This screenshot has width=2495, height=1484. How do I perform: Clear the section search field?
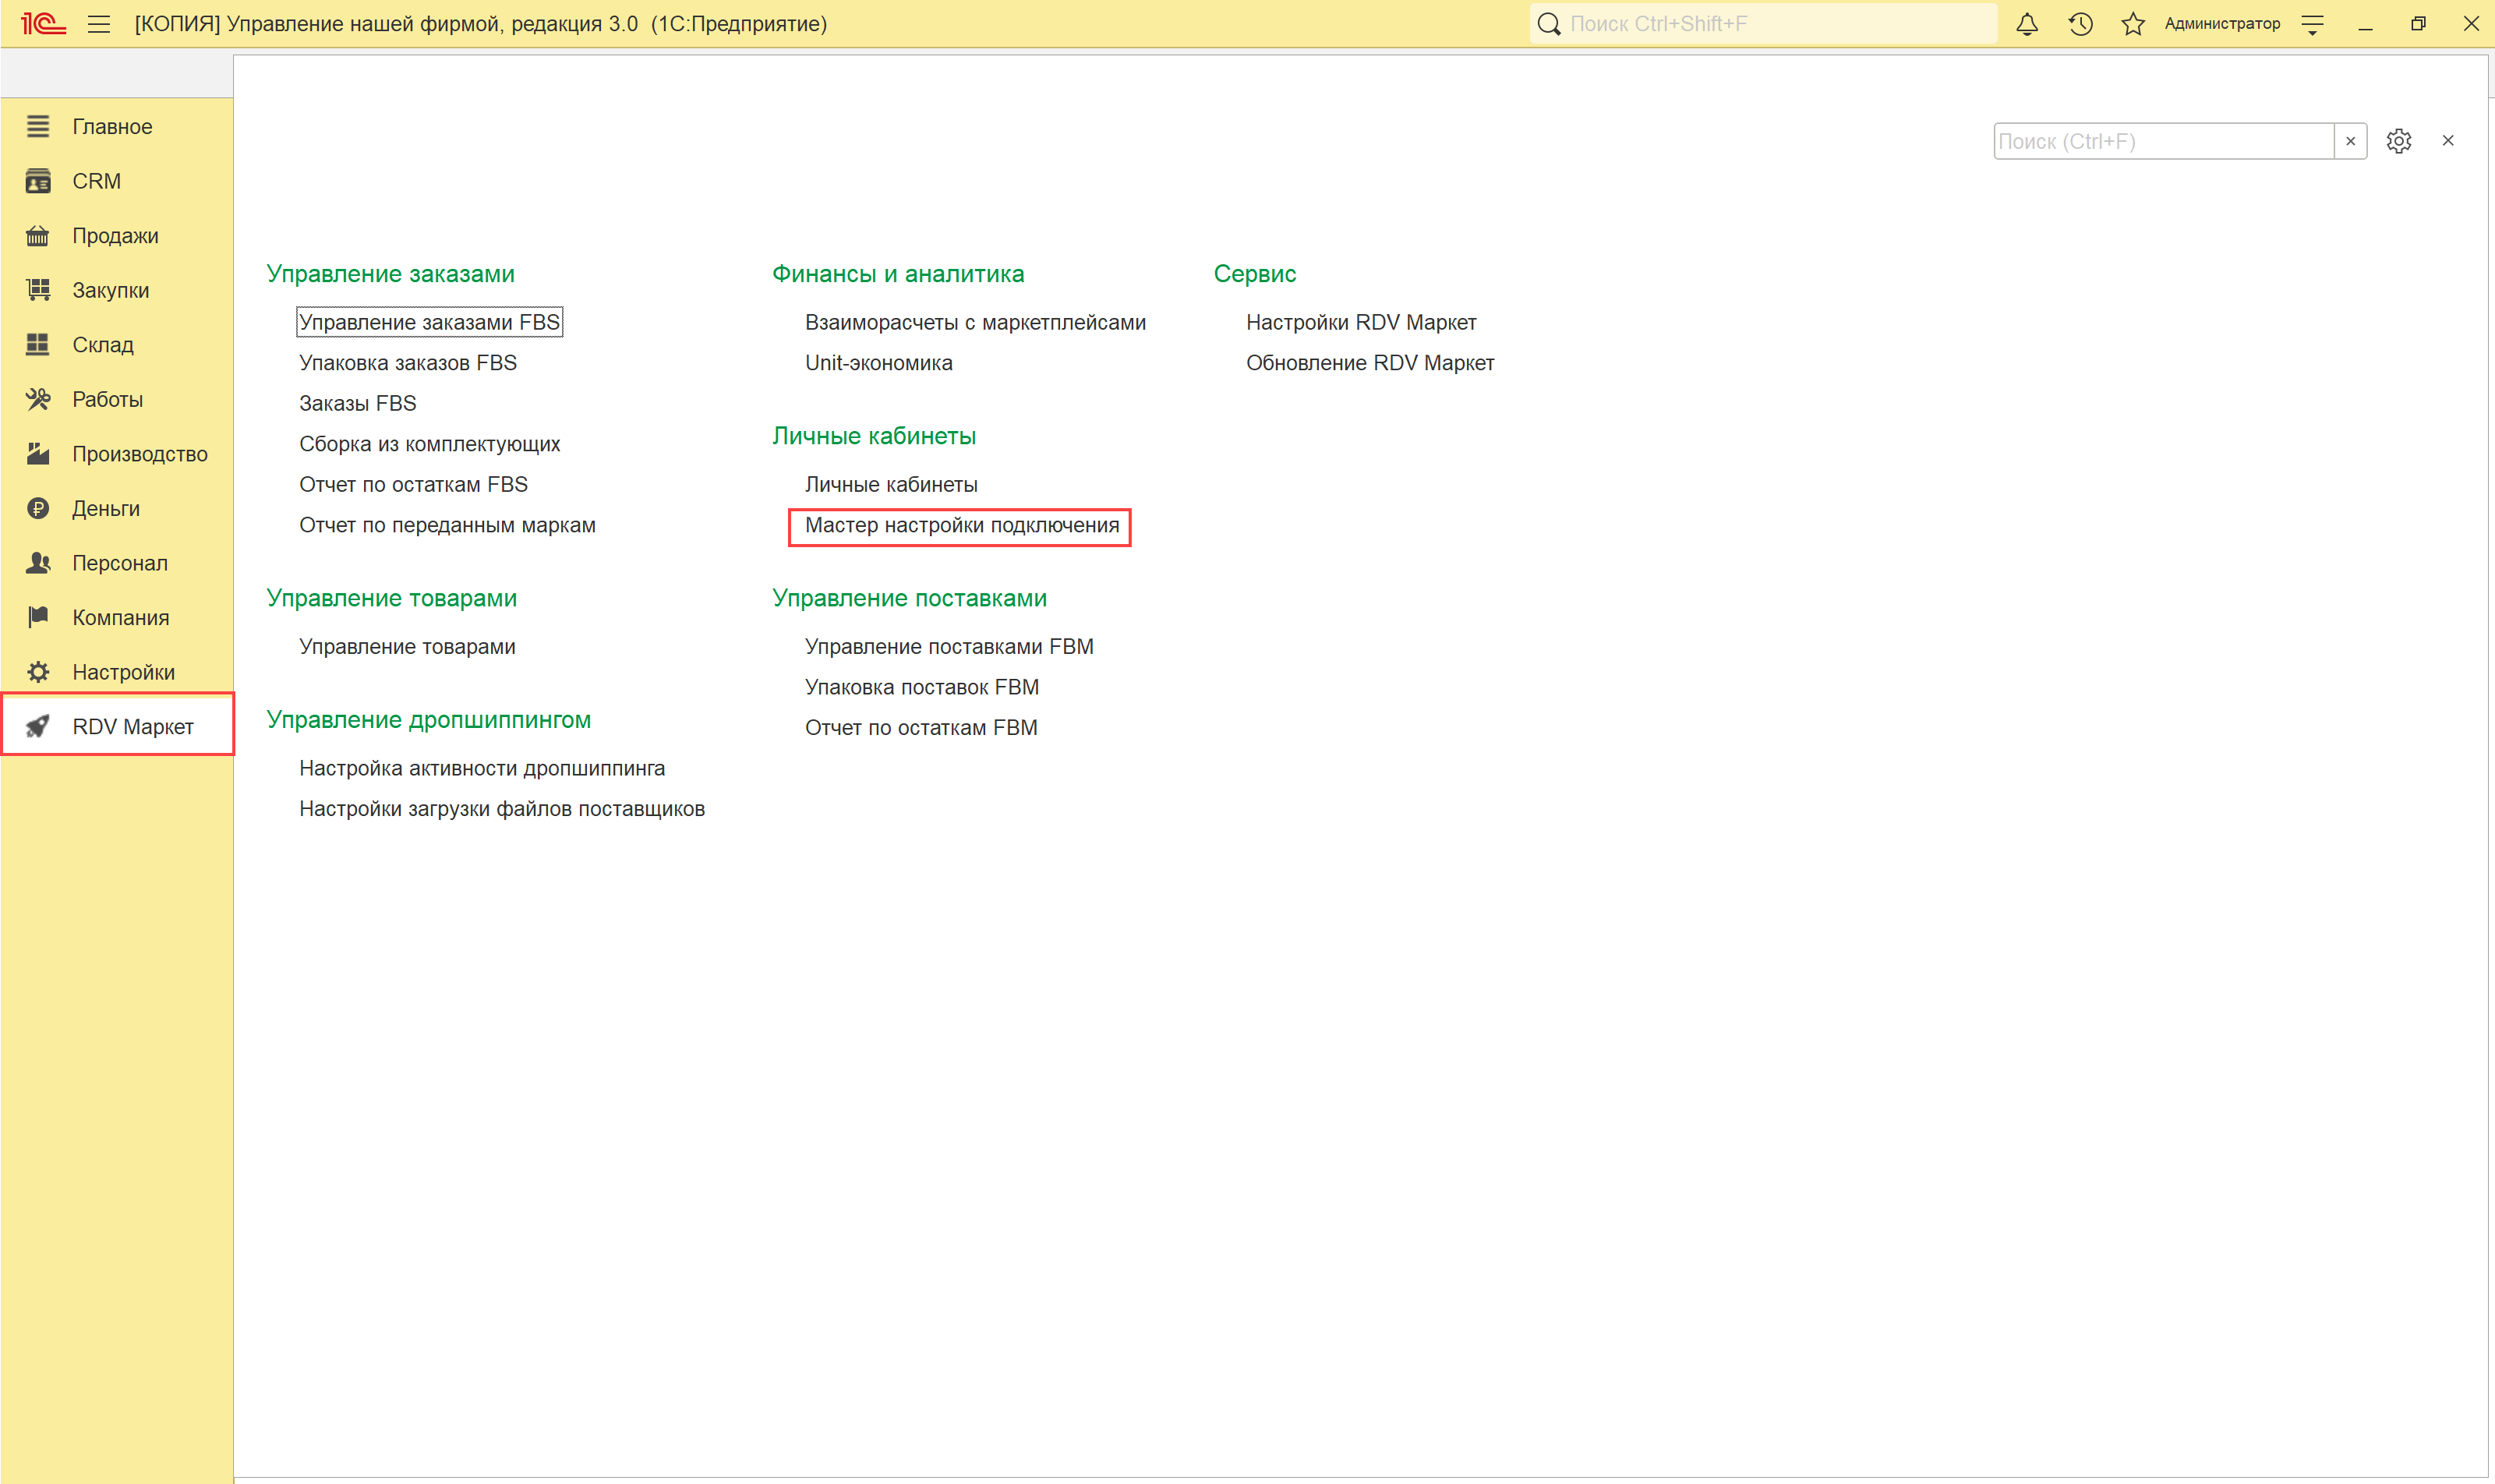pos(2350,141)
